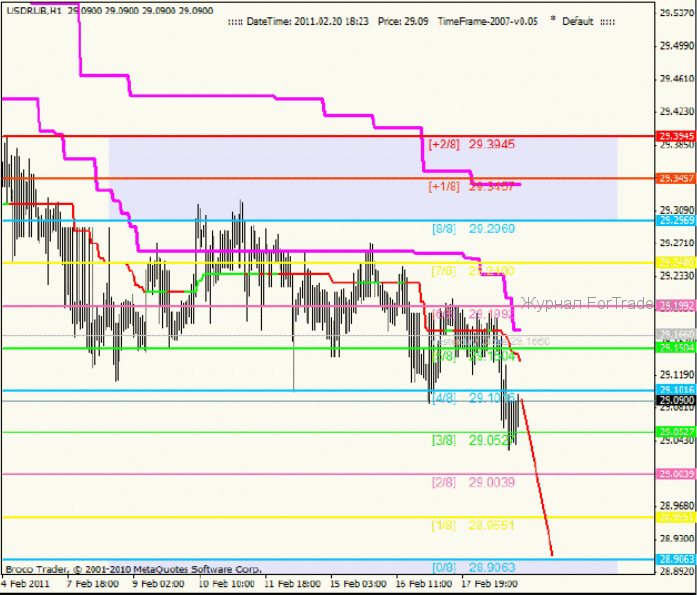Image resolution: width=697 pixels, height=595 pixels.
Task: Click the TimeFrame-2007-v0.05 indicator text
Action: point(487,21)
